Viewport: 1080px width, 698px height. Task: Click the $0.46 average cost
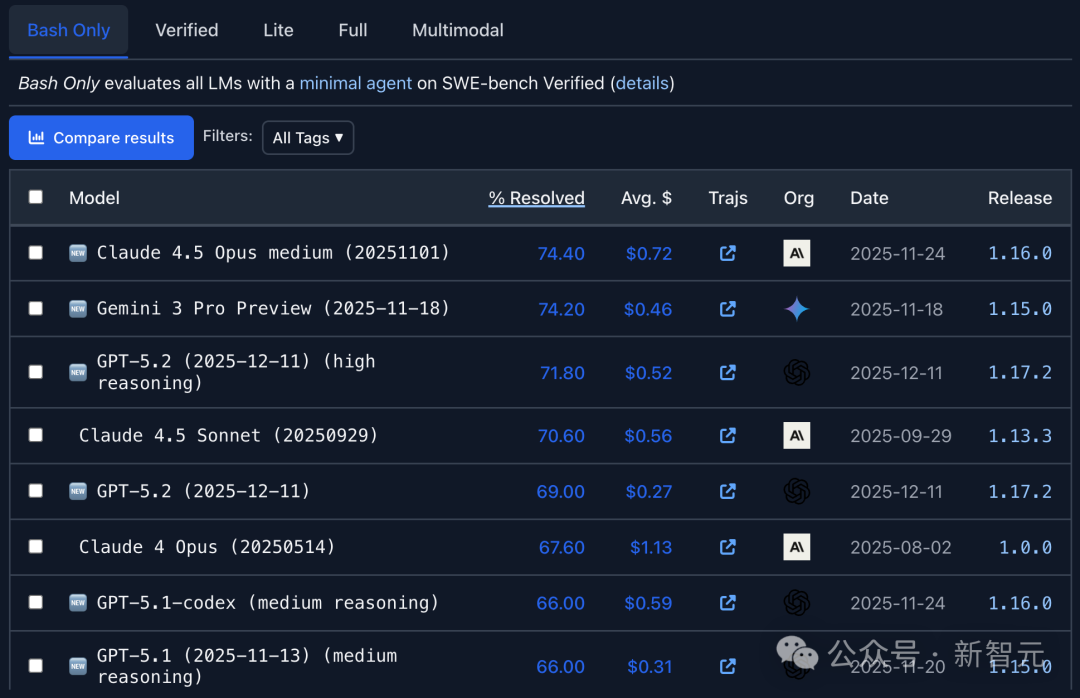[648, 309]
